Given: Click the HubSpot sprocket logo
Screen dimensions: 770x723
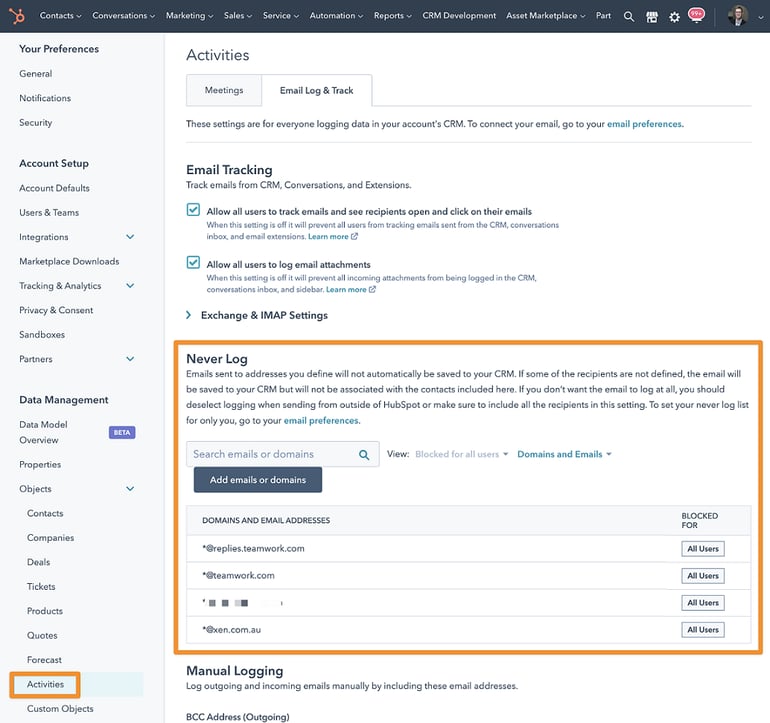Looking at the screenshot, I should (17, 16).
